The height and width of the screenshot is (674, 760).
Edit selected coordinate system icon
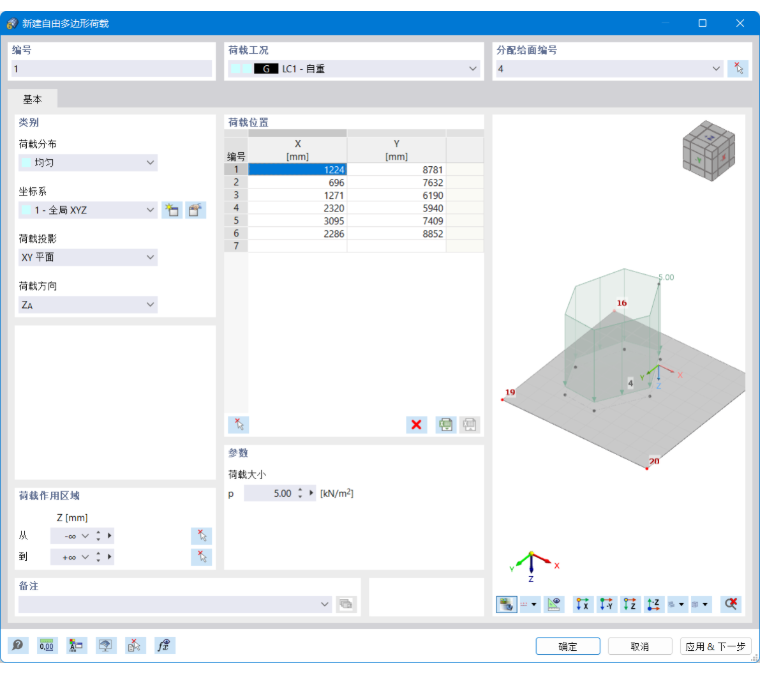[195, 210]
